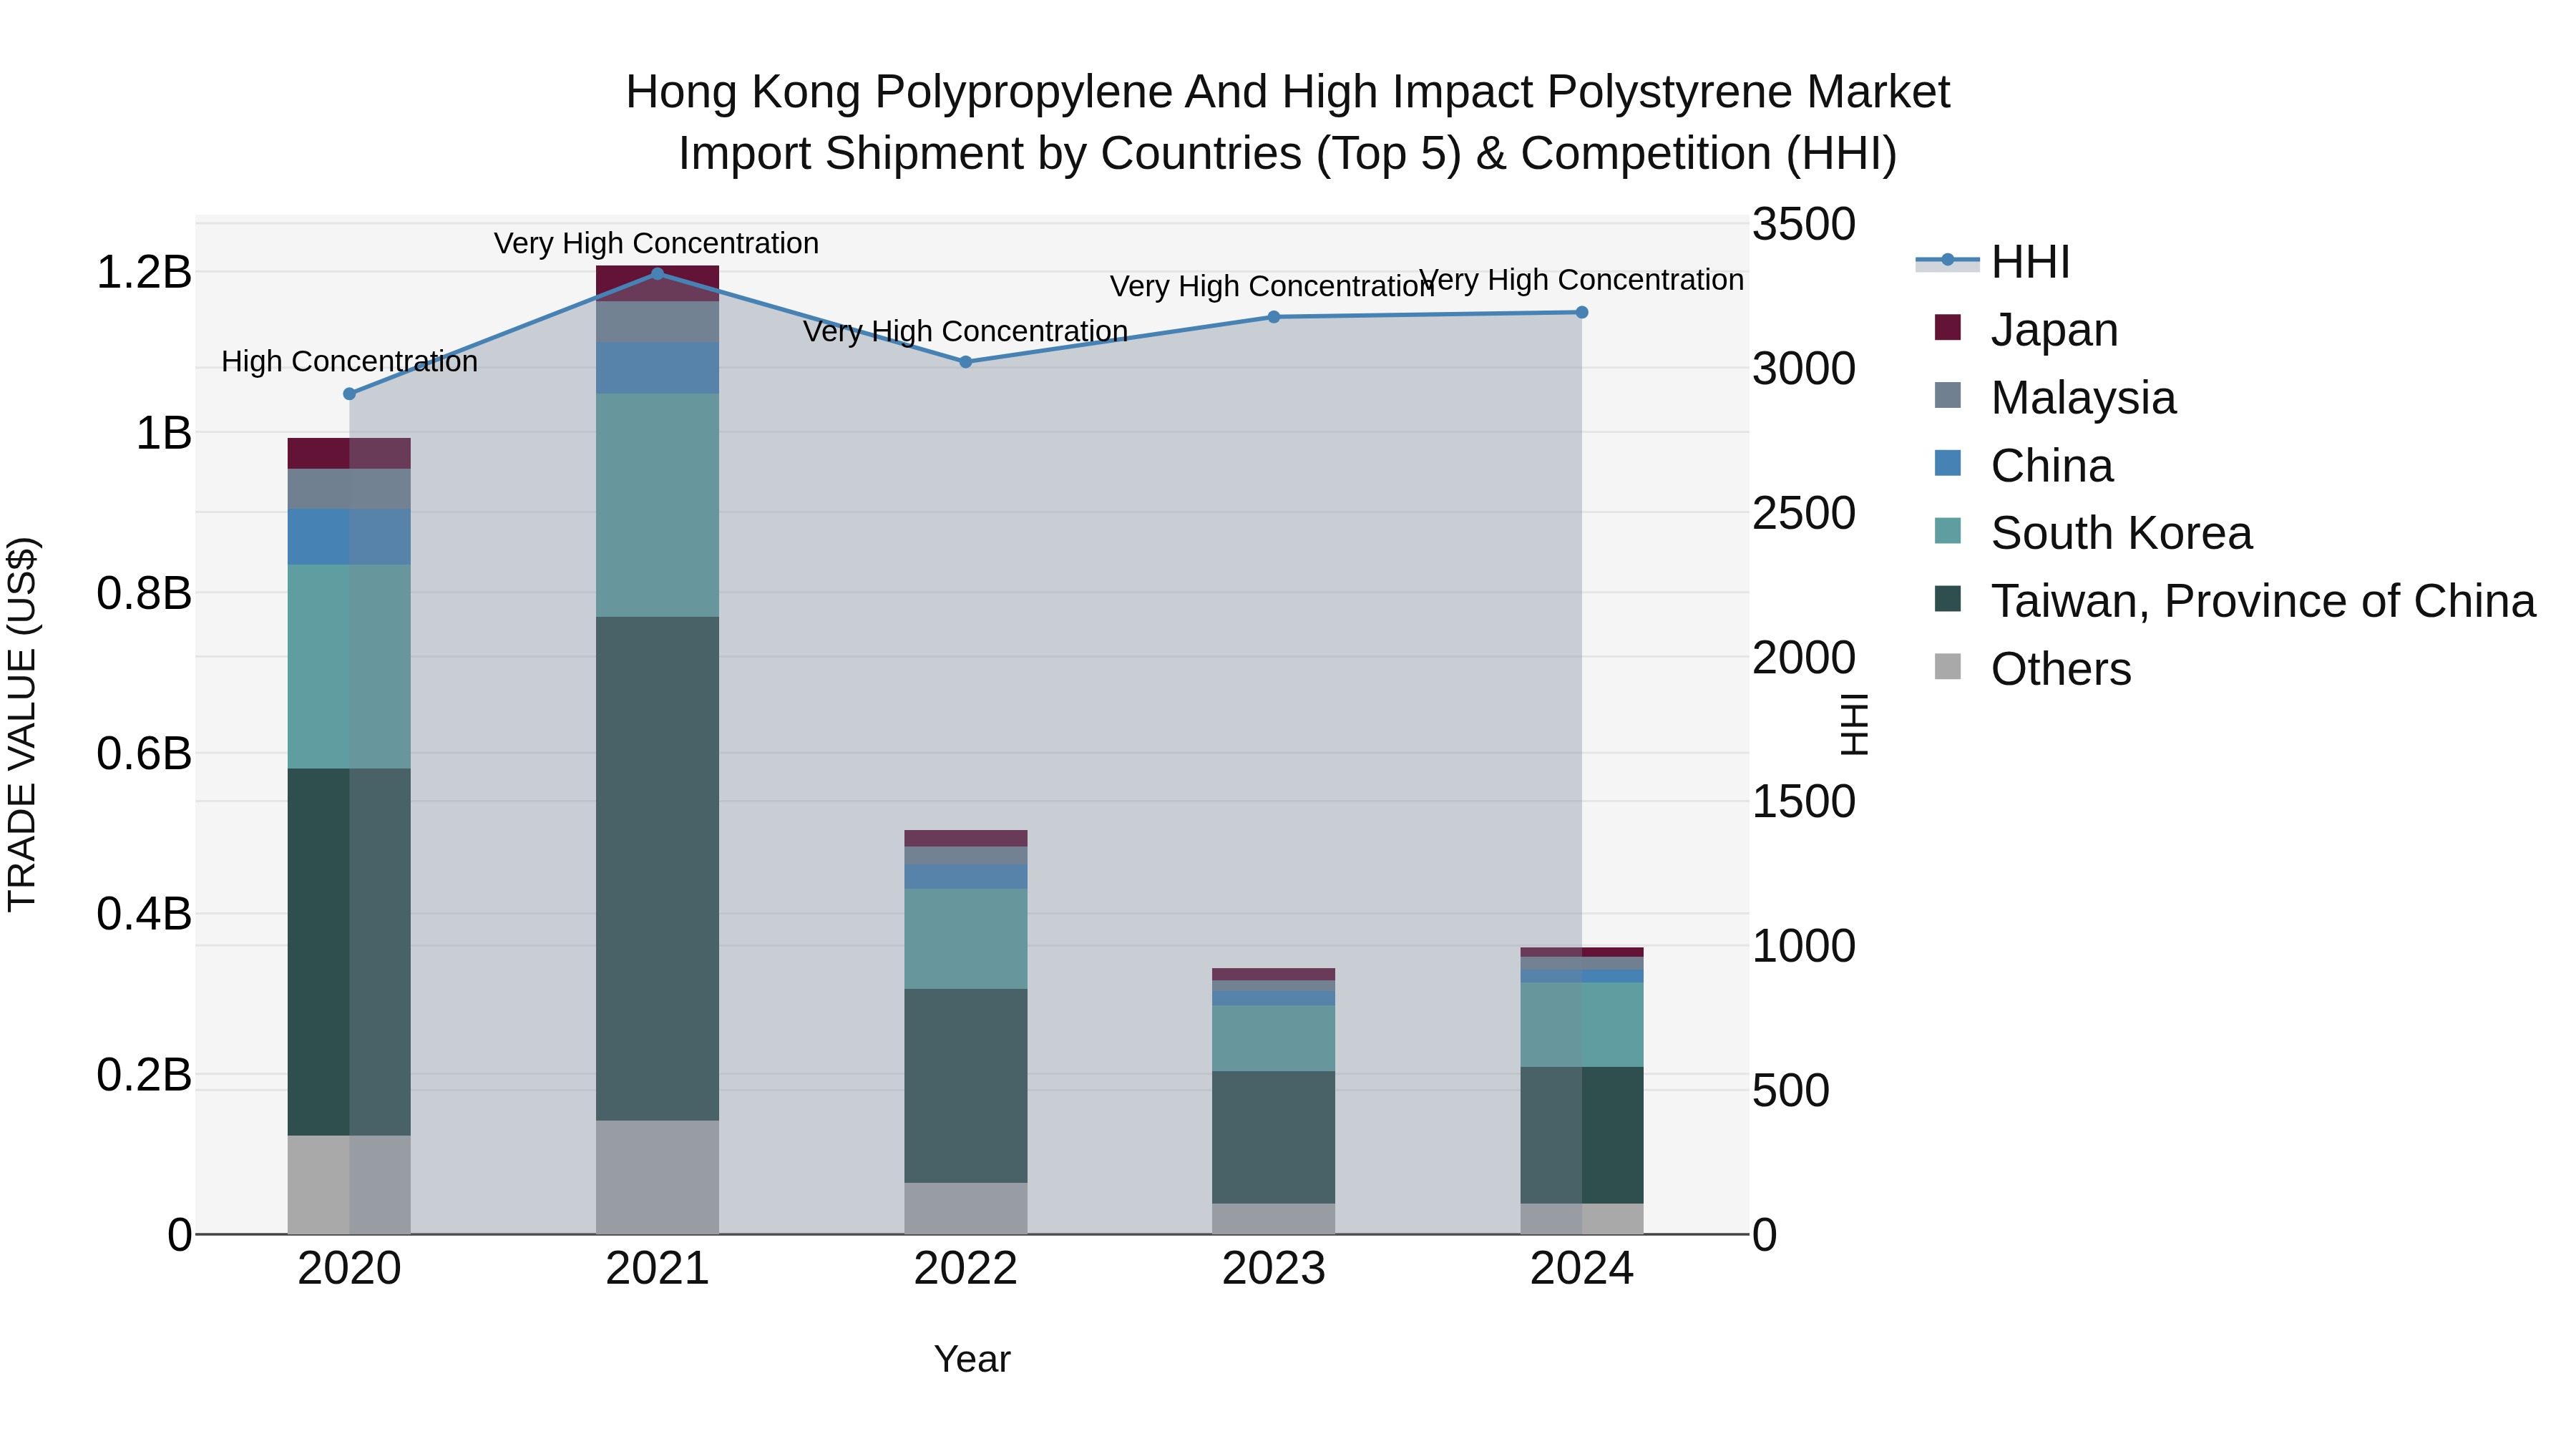Click the 3500 right axis tick label

1804,224
